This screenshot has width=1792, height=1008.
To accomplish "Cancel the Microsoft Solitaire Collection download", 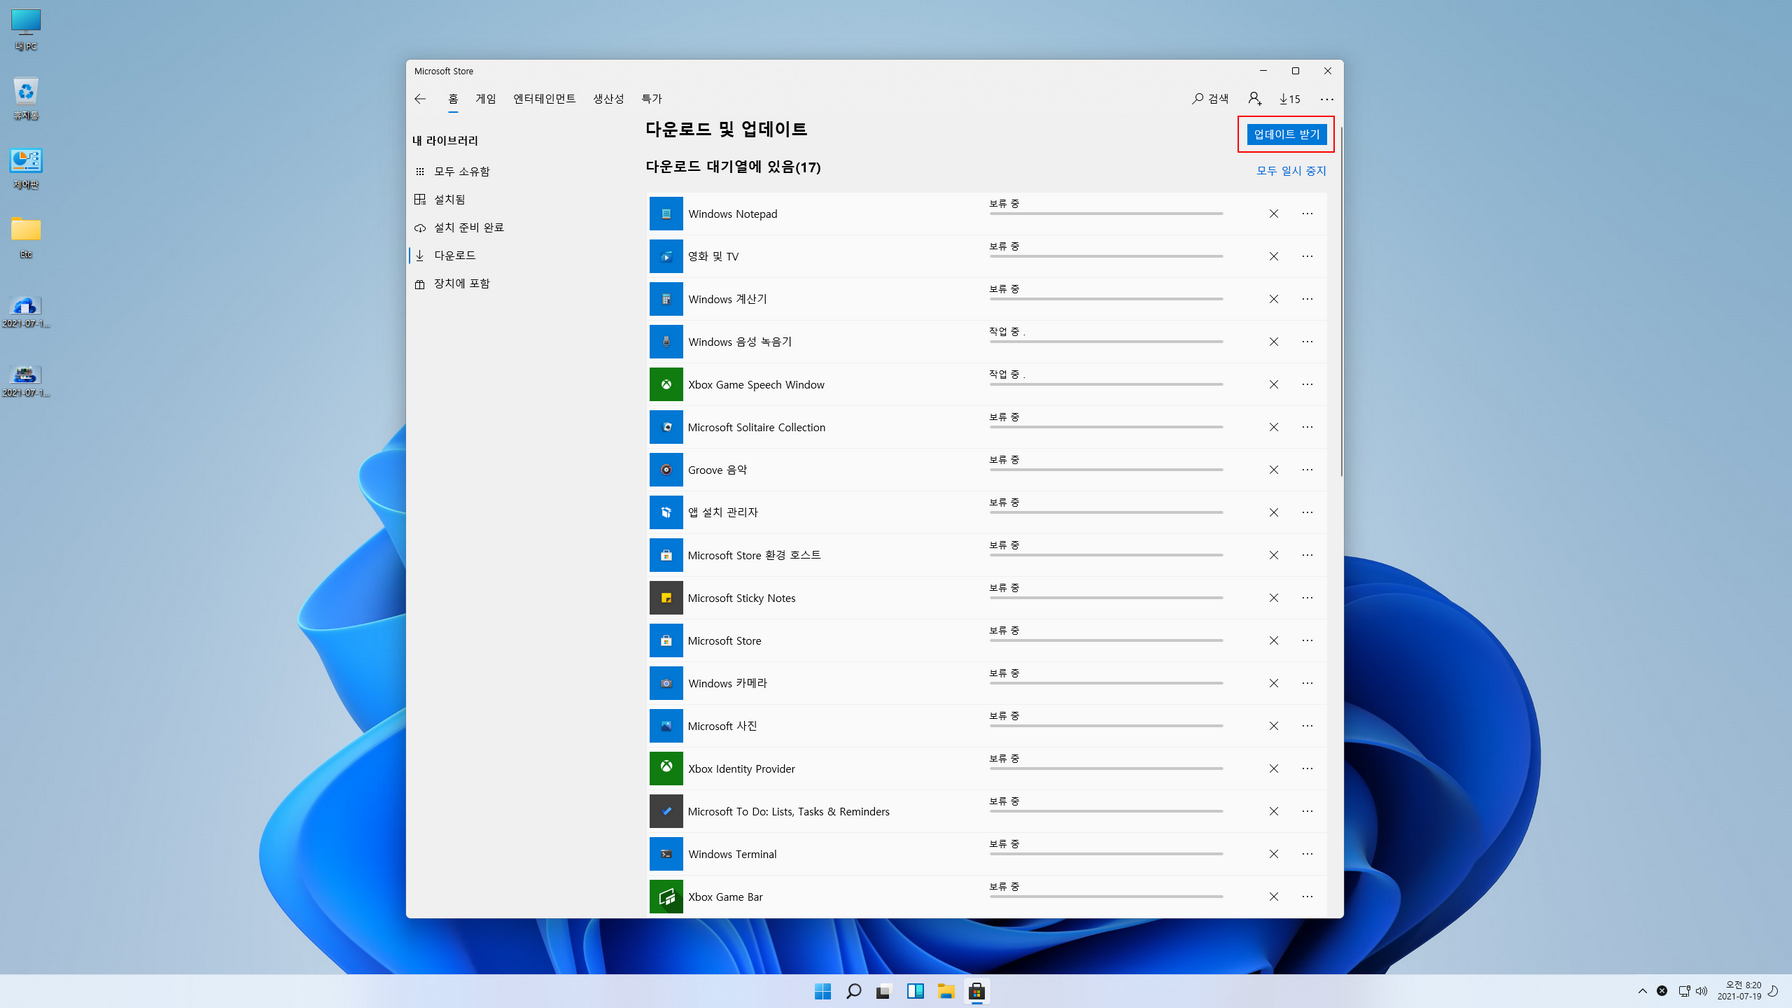I will point(1274,427).
